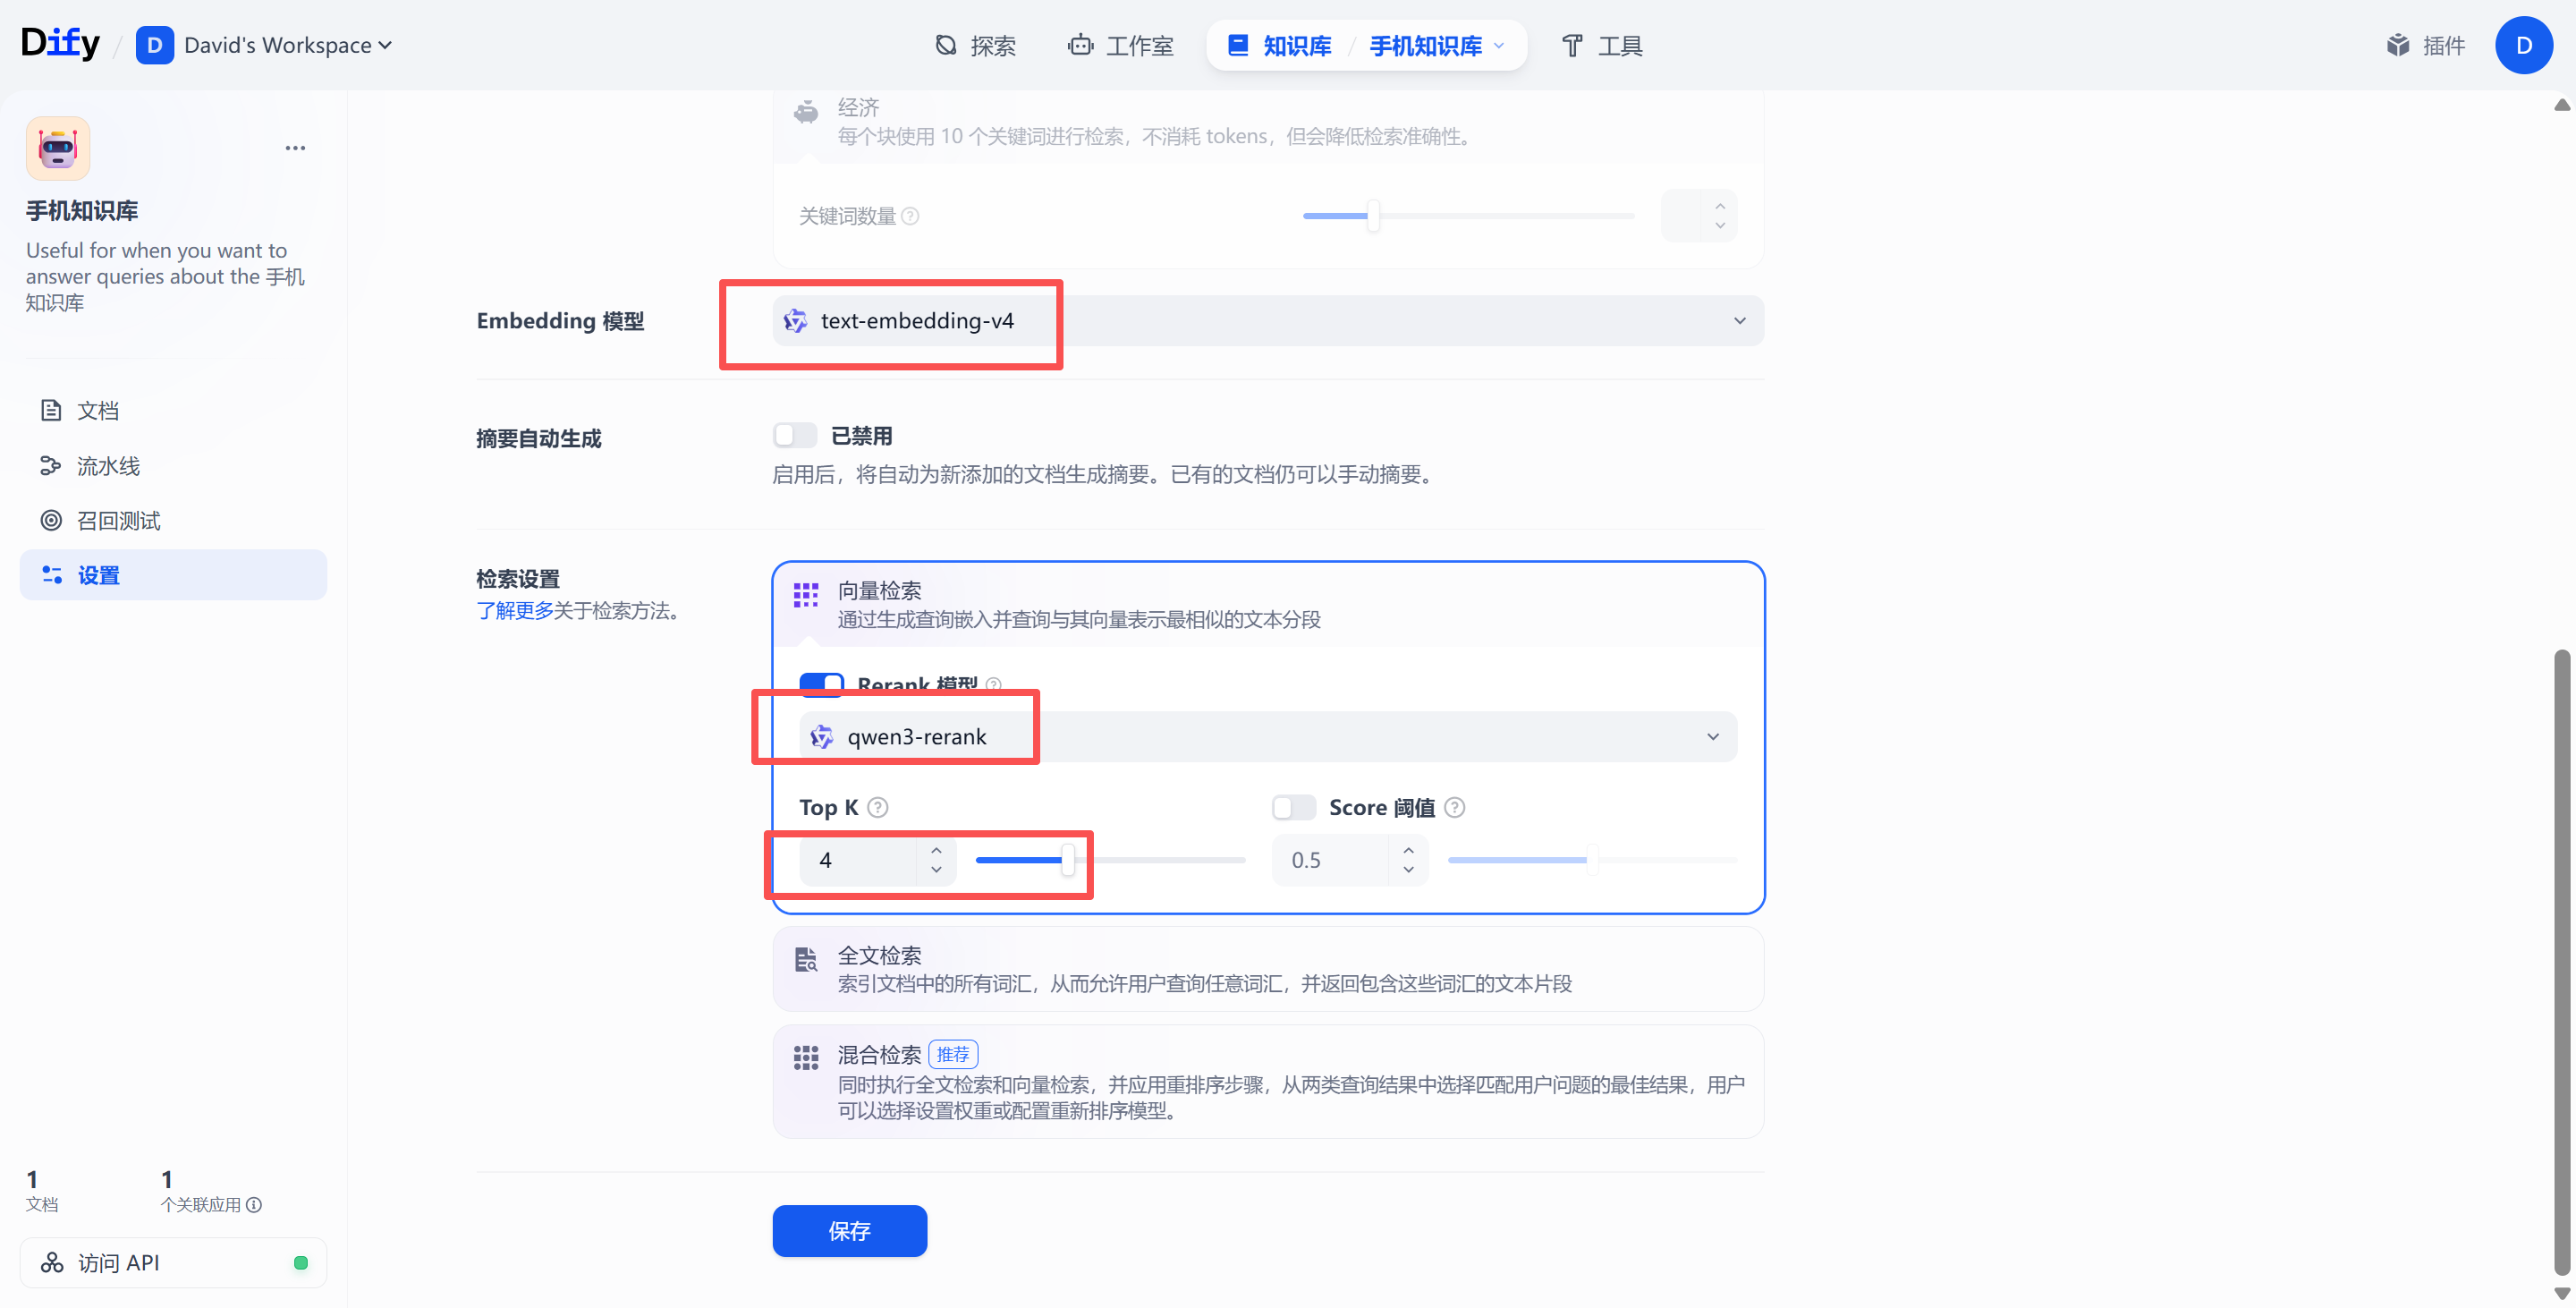The height and width of the screenshot is (1308, 2576).
Task: Click the Dify logo
Action: (x=60, y=43)
